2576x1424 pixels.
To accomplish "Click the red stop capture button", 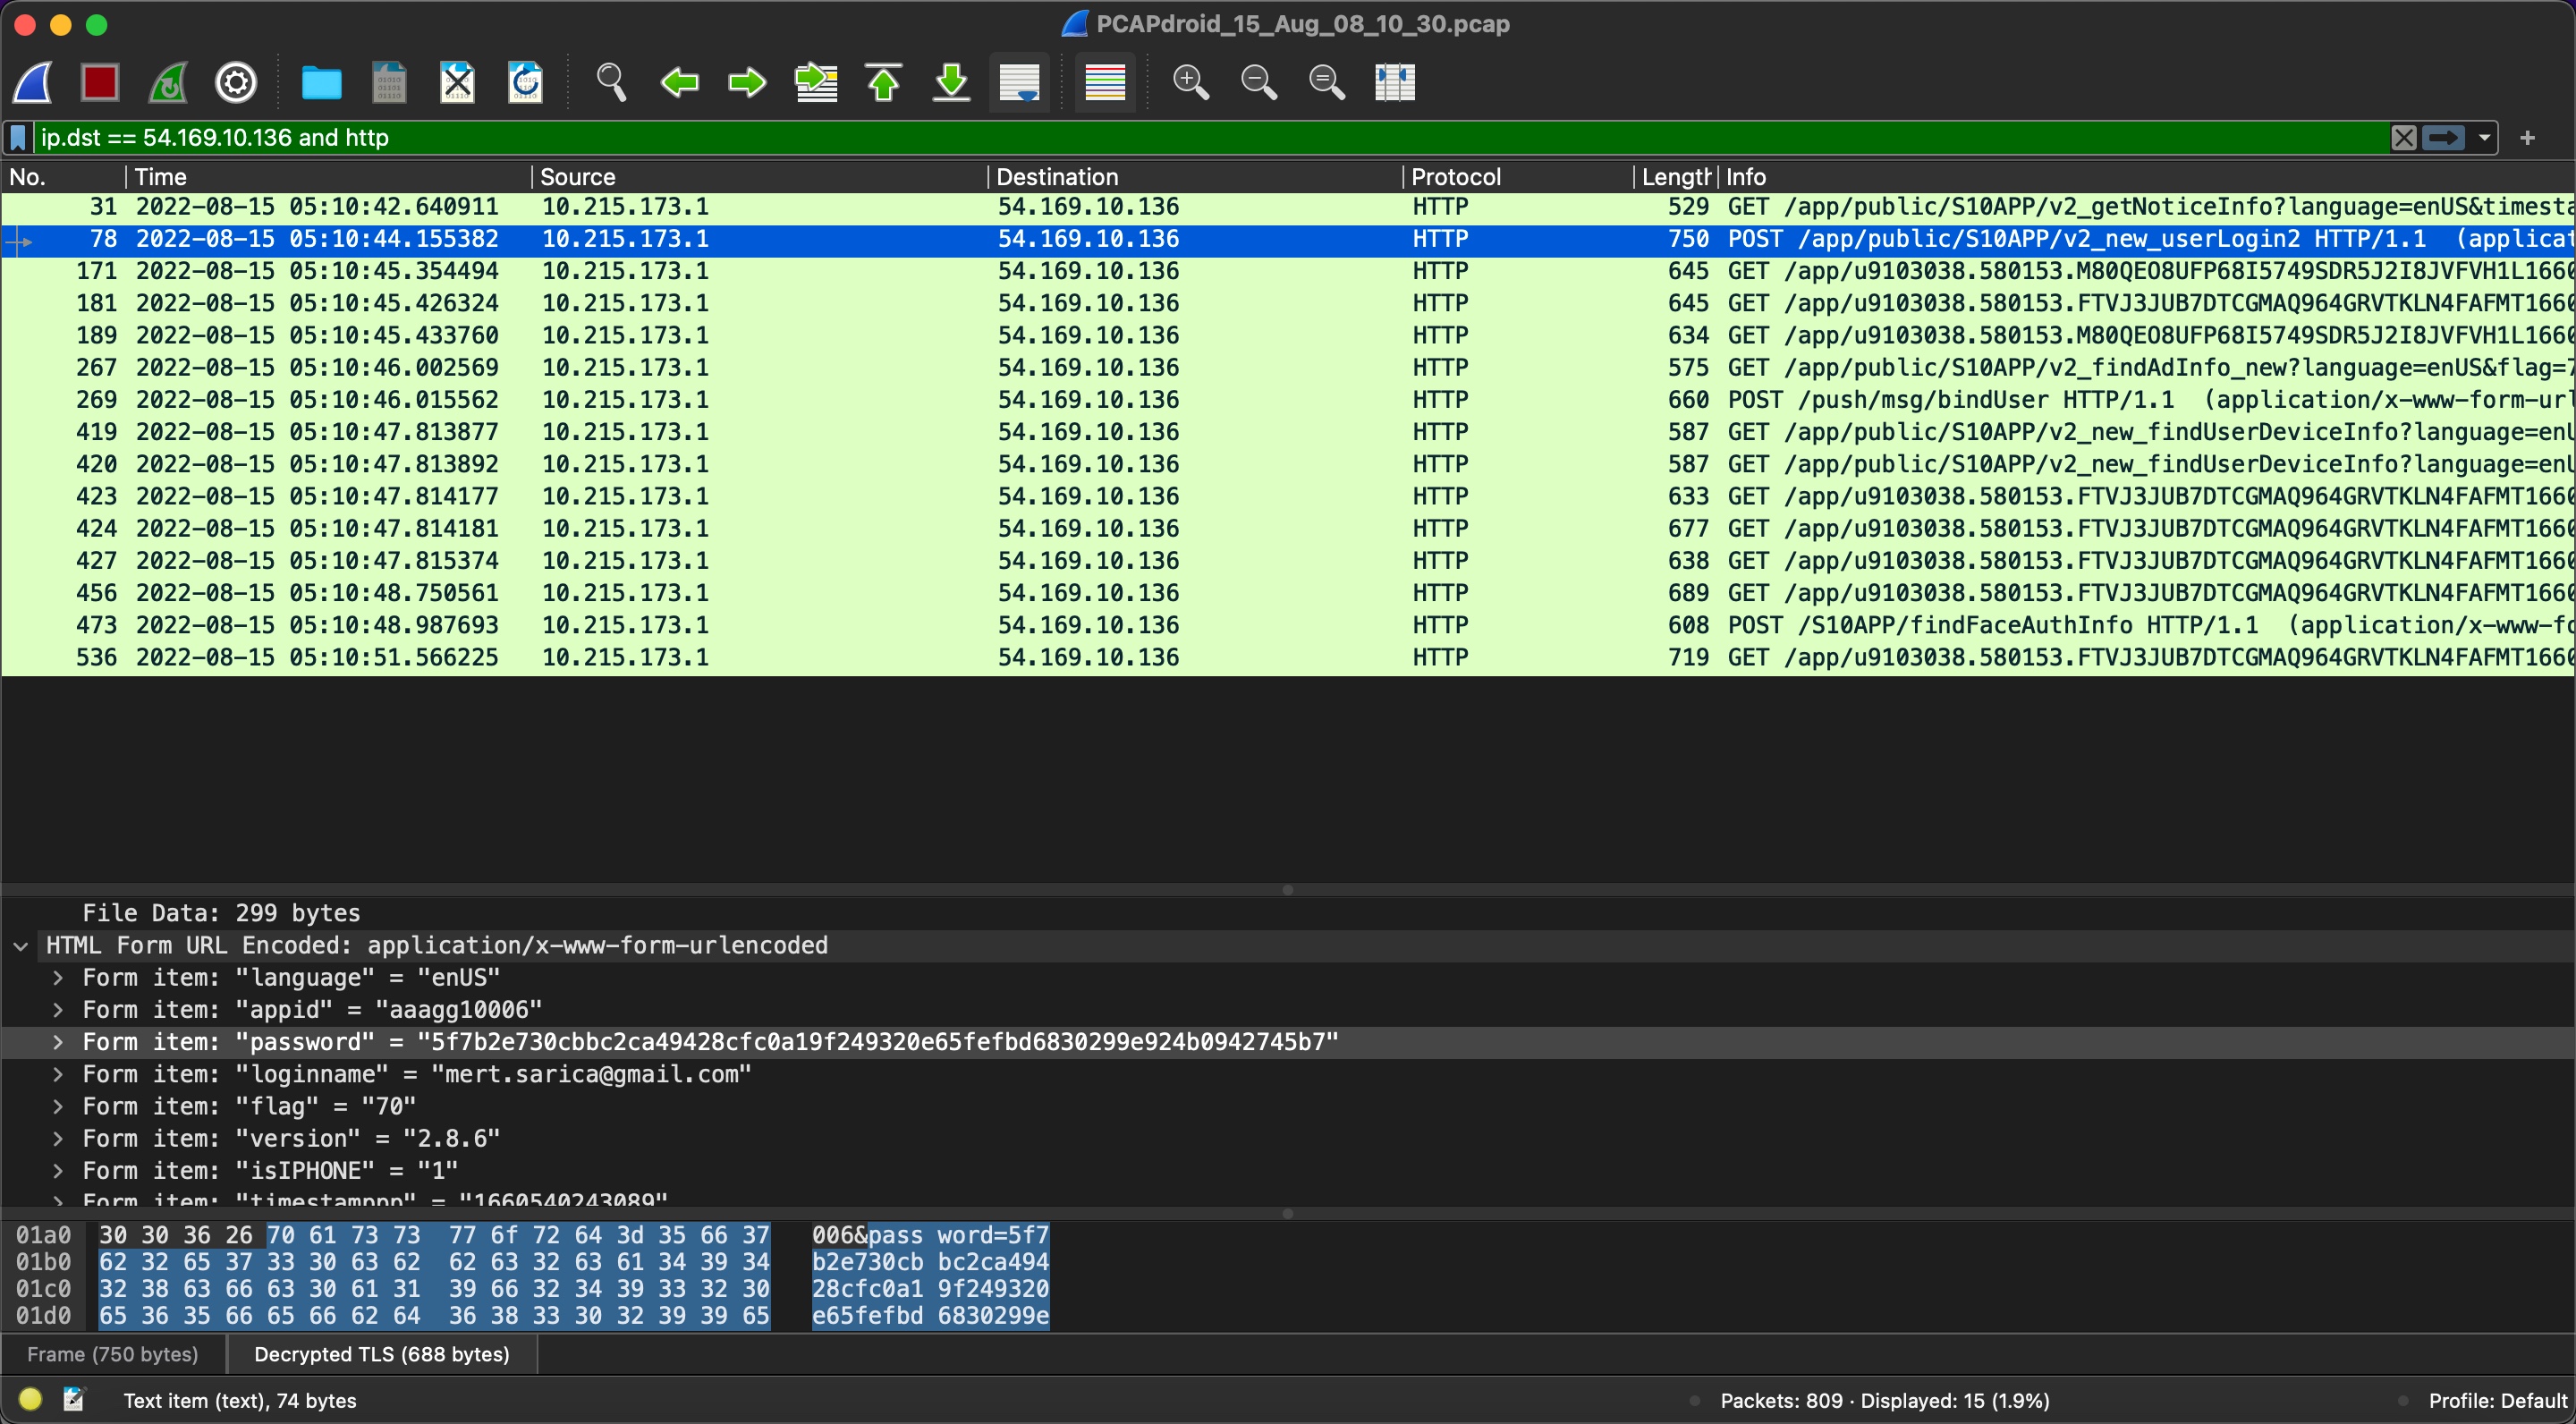I will tap(100, 82).
